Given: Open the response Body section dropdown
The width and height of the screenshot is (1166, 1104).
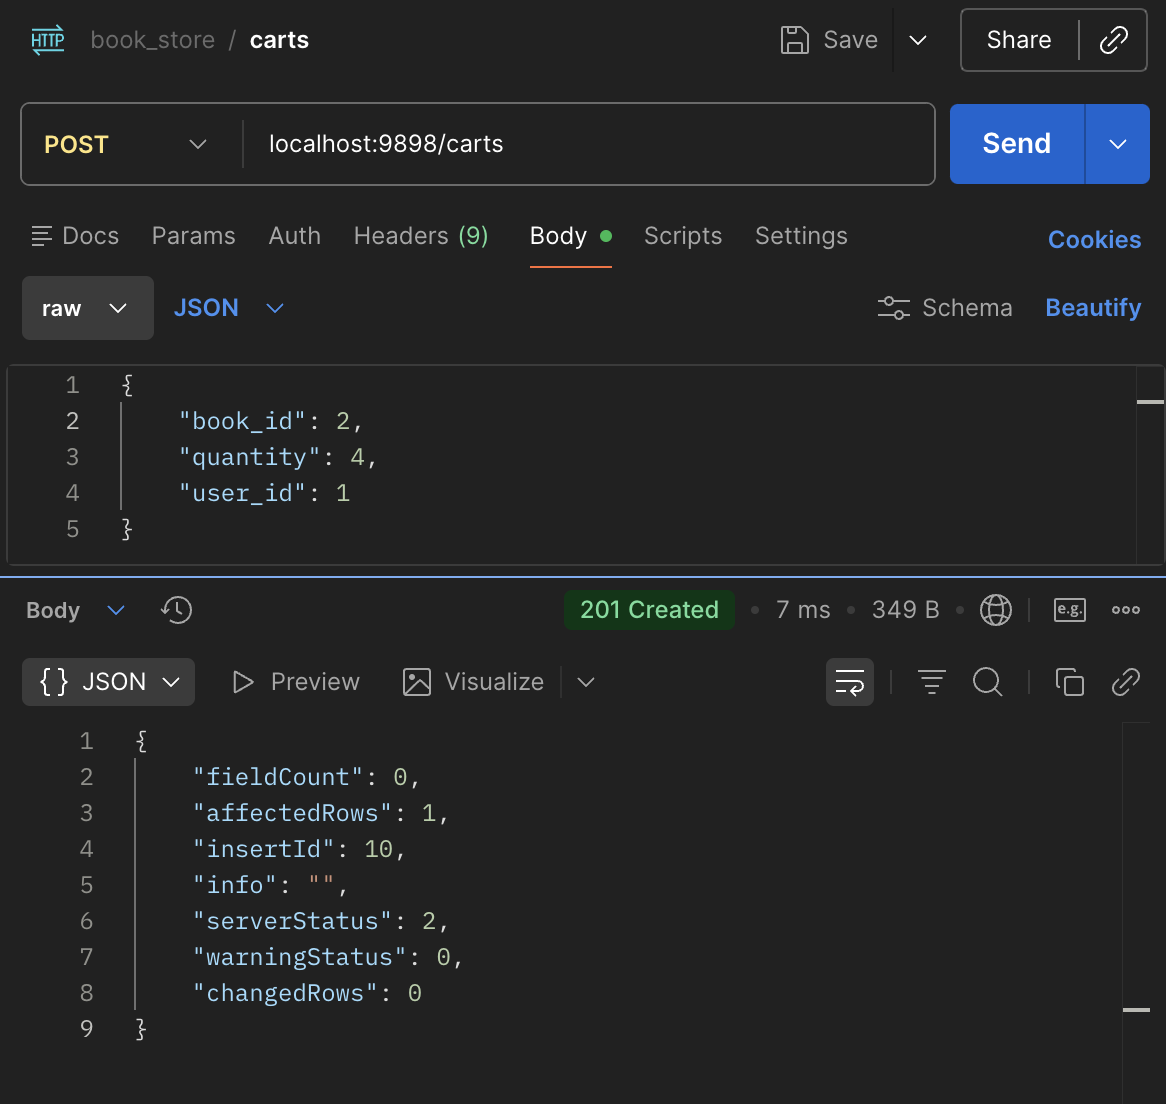Looking at the screenshot, I should click(75, 610).
